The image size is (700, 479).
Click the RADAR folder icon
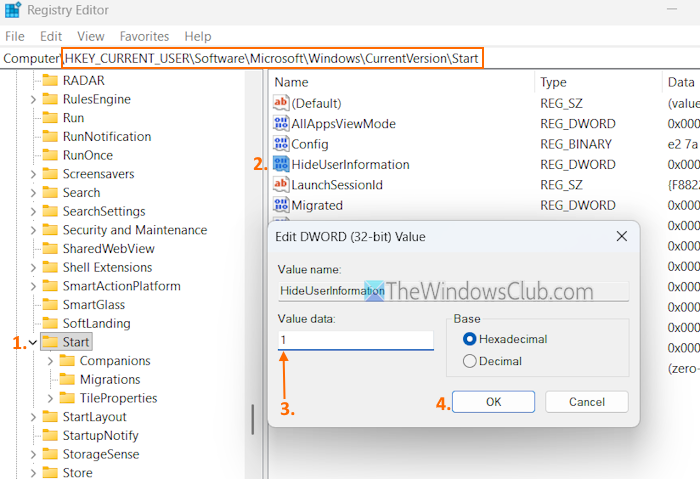50,80
